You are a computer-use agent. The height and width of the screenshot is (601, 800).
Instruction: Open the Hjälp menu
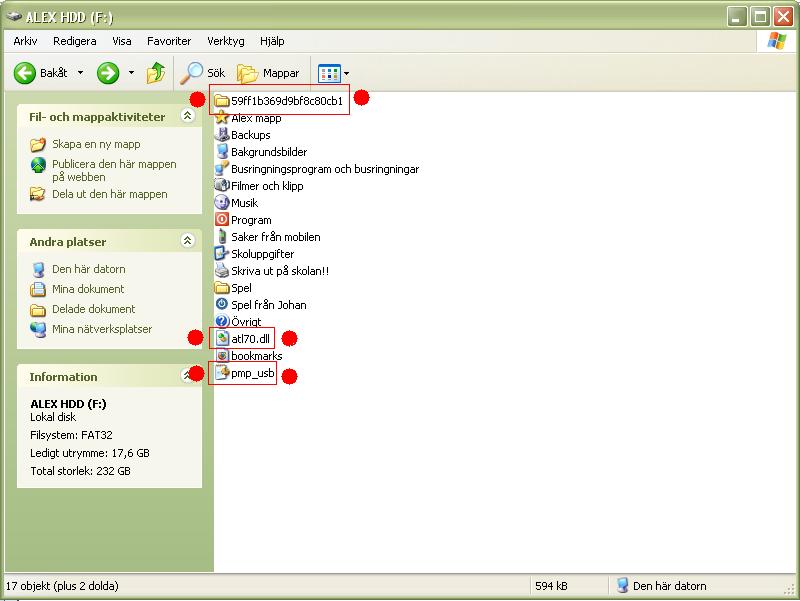pos(272,41)
